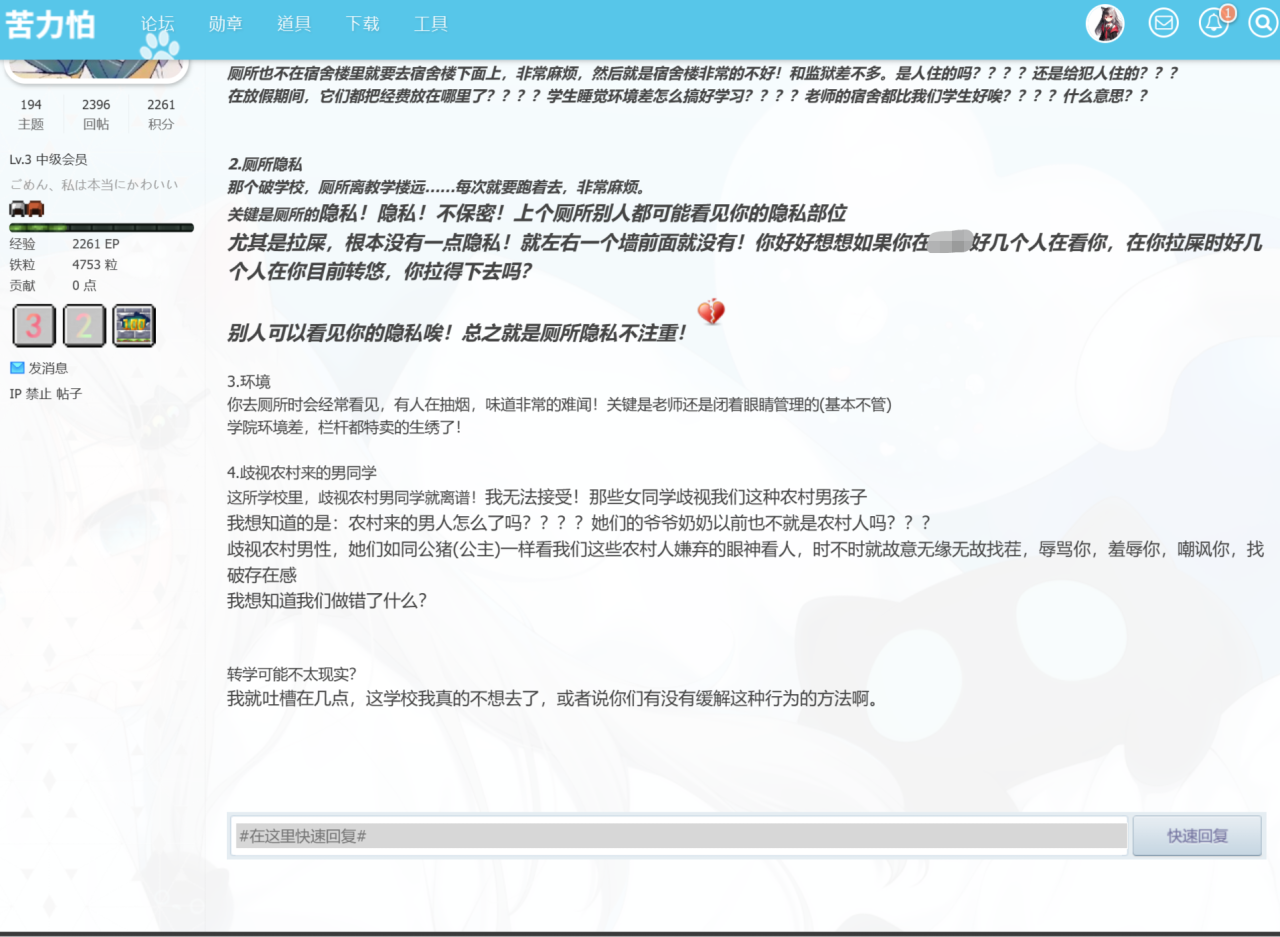Click the user signature ごめん text
Viewport: 1280px width, 937px height.
click(94, 184)
